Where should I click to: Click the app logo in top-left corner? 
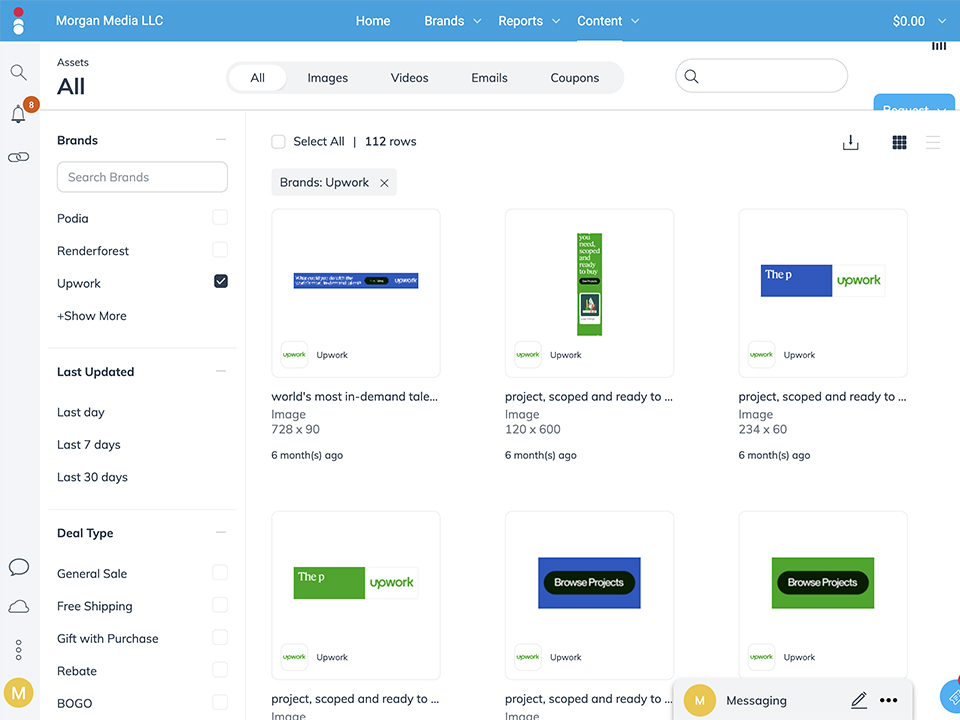[18, 21]
